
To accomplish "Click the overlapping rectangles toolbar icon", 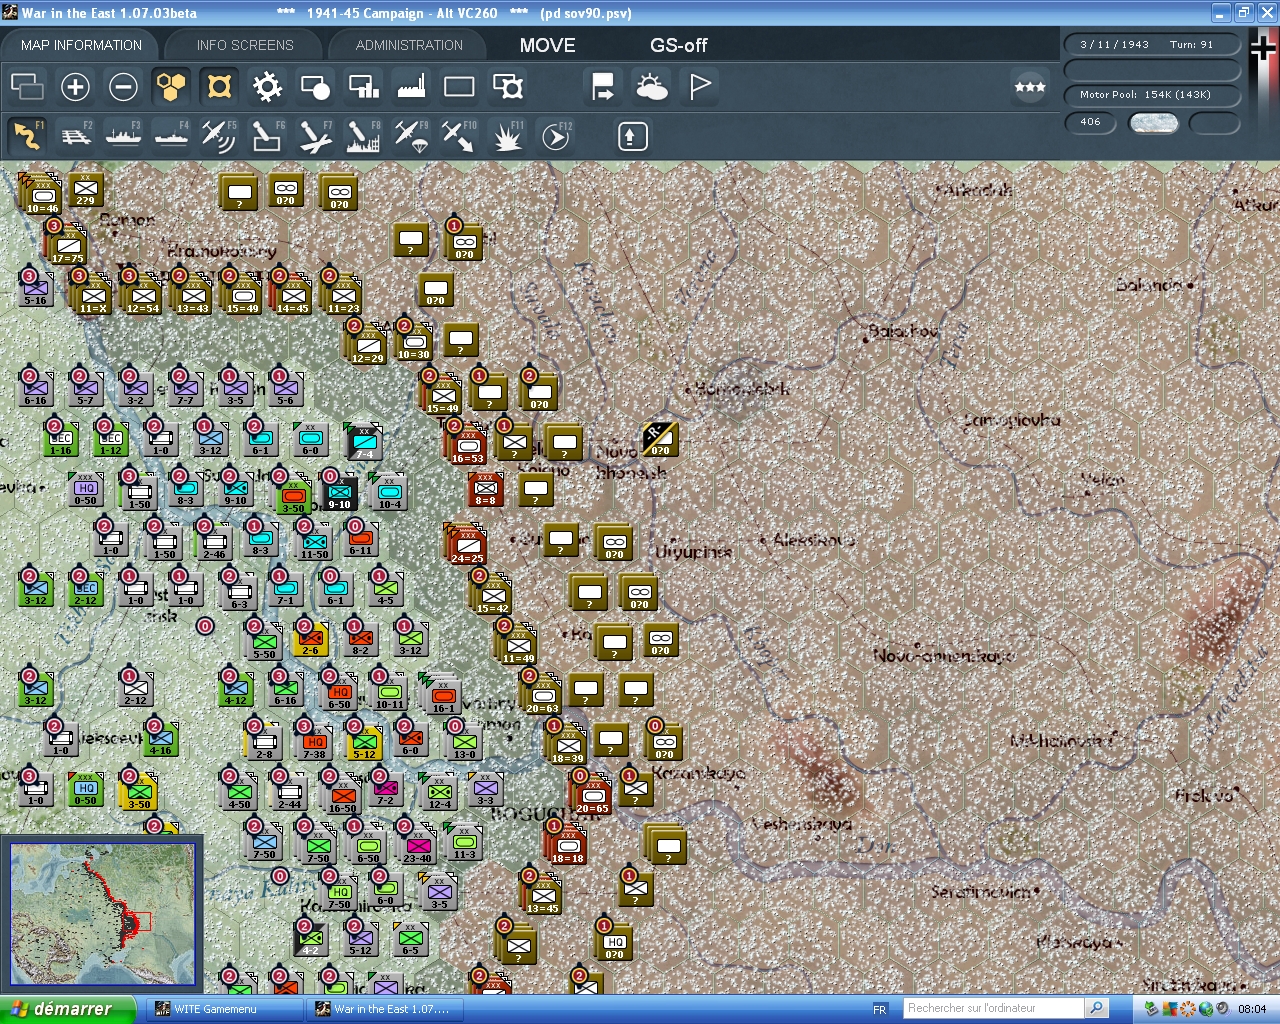I will coord(27,87).
